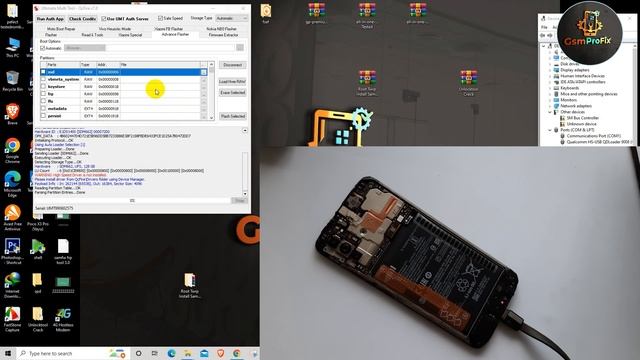Switch to the Xiaomi FB Flasher tab

click(169, 29)
